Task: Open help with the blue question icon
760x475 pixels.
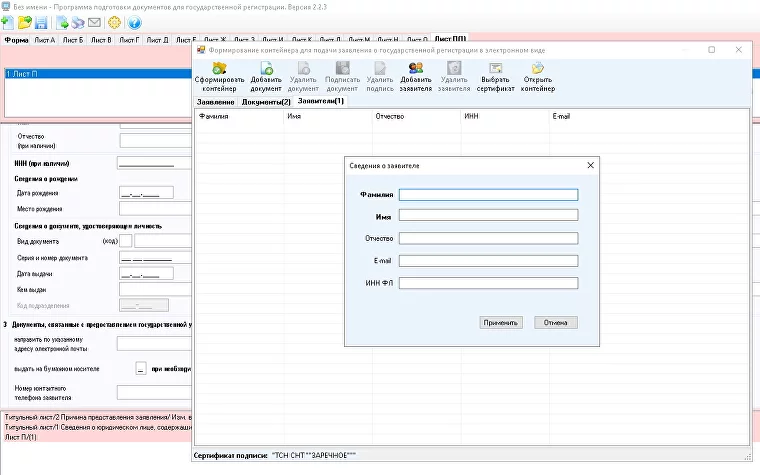Action: tap(134, 22)
